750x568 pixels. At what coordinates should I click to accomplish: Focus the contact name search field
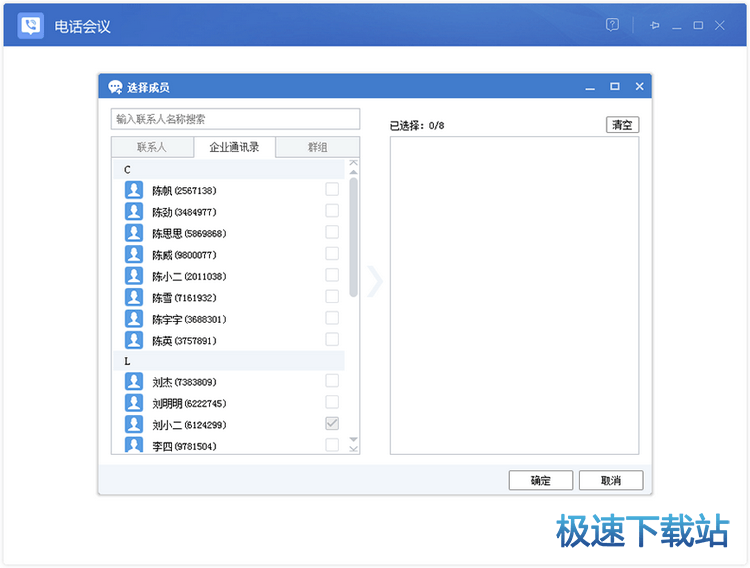pos(235,119)
